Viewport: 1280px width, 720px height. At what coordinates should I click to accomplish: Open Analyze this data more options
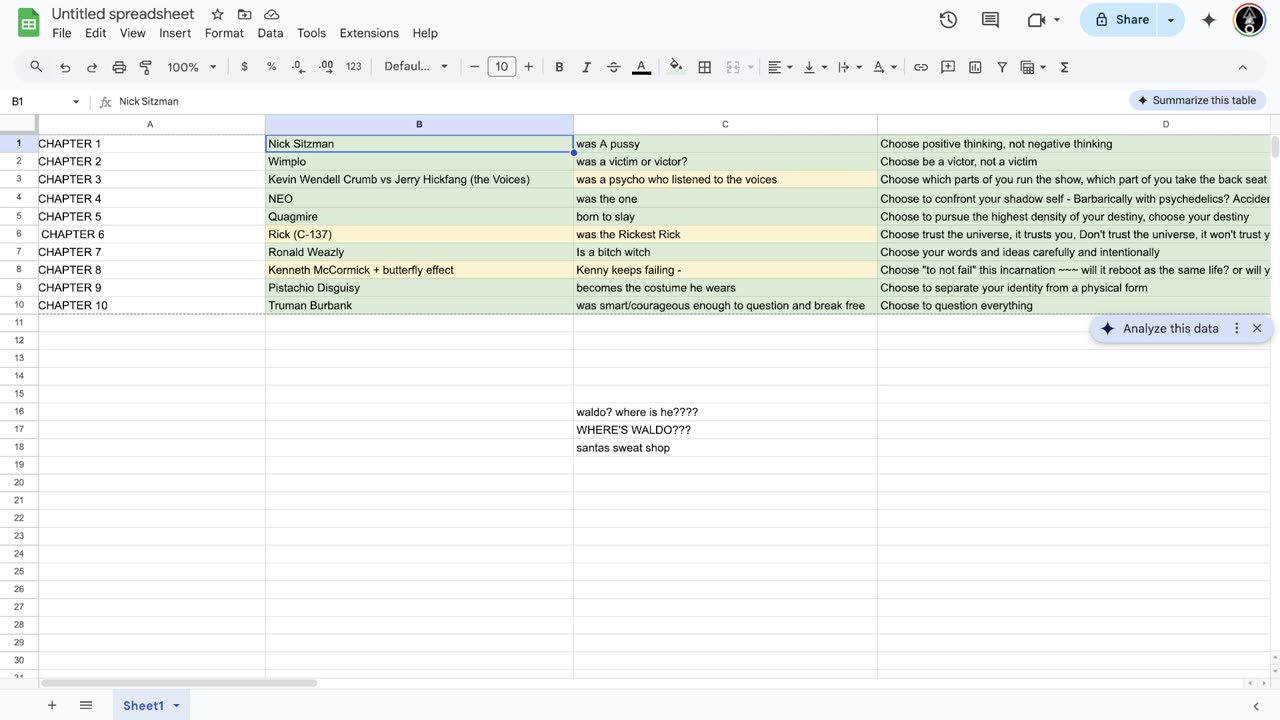(1237, 328)
